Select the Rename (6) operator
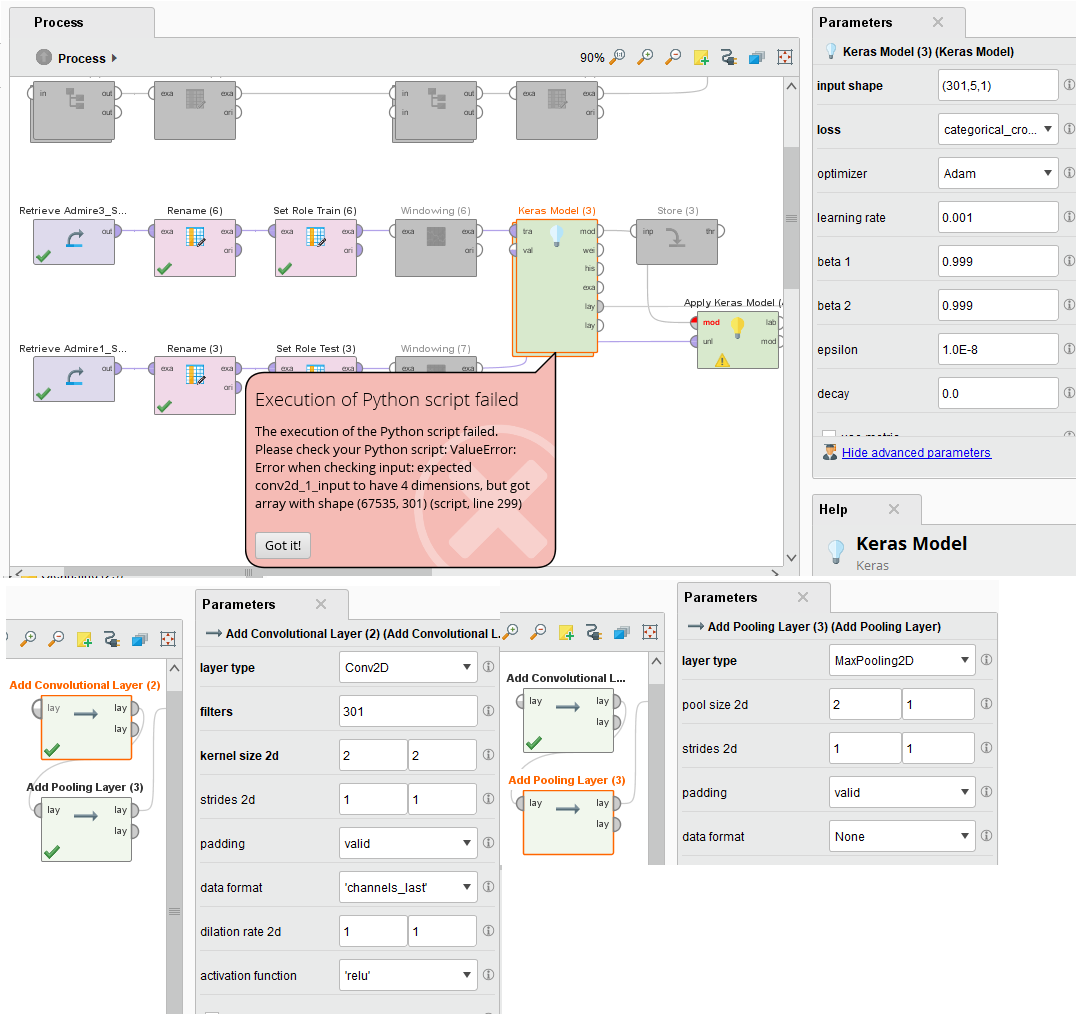The width and height of the screenshot is (1076, 1014). (195, 248)
